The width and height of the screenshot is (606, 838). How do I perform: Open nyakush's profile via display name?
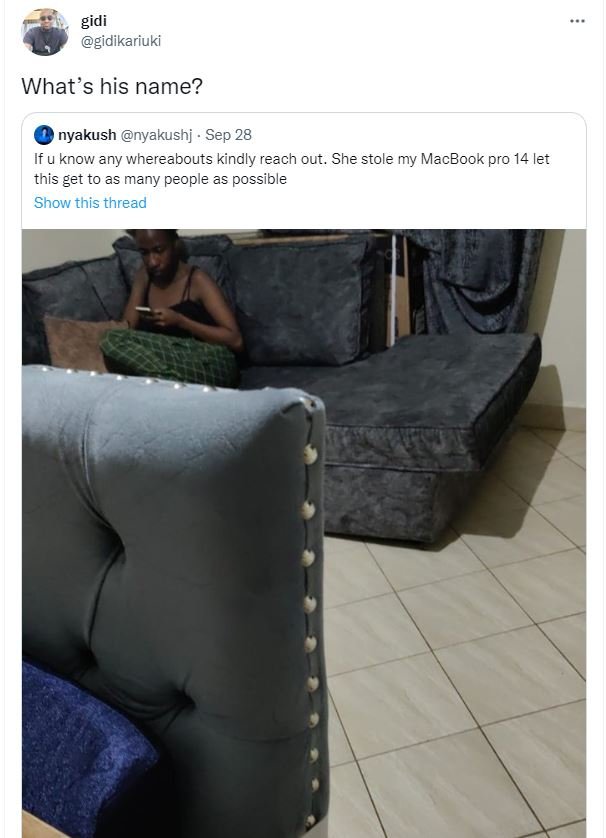87,135
